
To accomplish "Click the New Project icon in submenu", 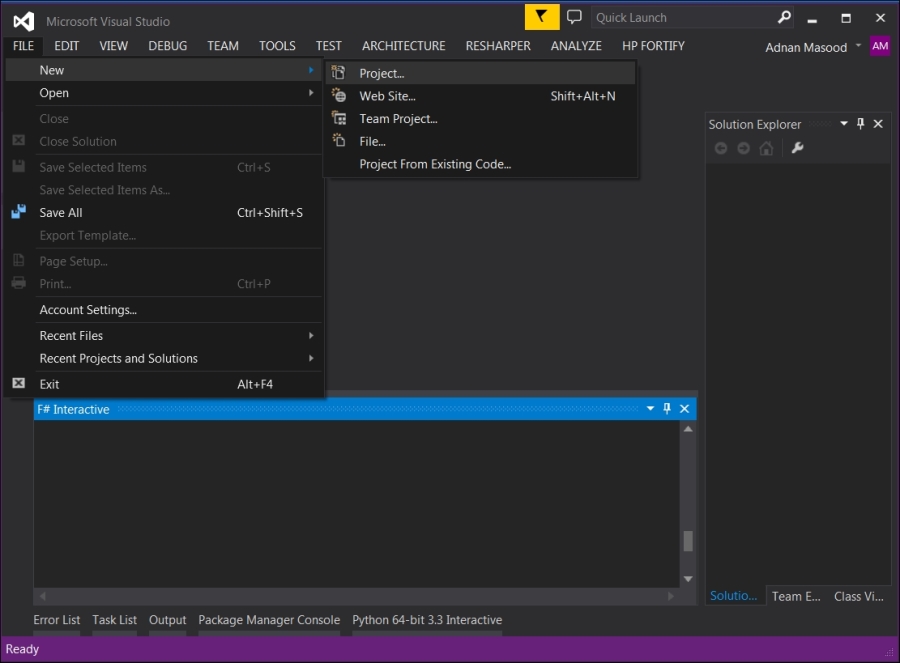I will [339, 72].
